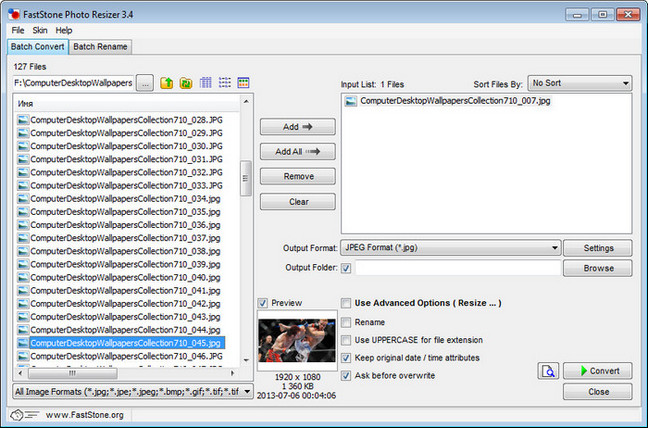Image resolution: width=648 pixels, height=428 pixels.
Task: Click highlighted ComputerDesktopWallpapersCollection710_045.jpg
Action: (x=126, y=343)
